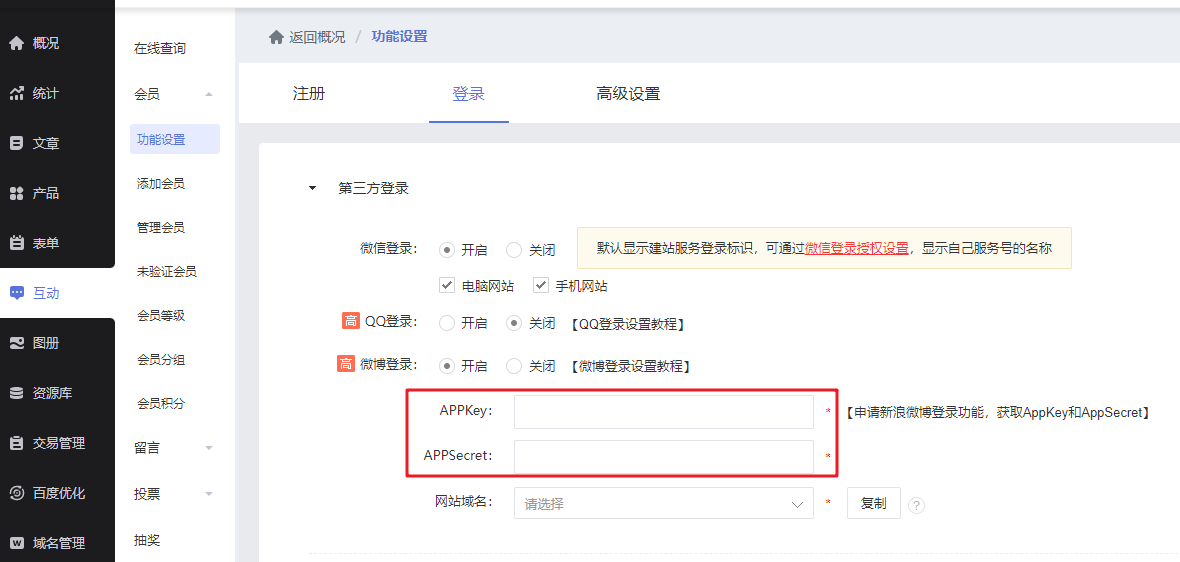The width and height of the screenshot is (1180, 562).
Task: Uncheck the 电脑网站 checkbox
Action: 447,285
